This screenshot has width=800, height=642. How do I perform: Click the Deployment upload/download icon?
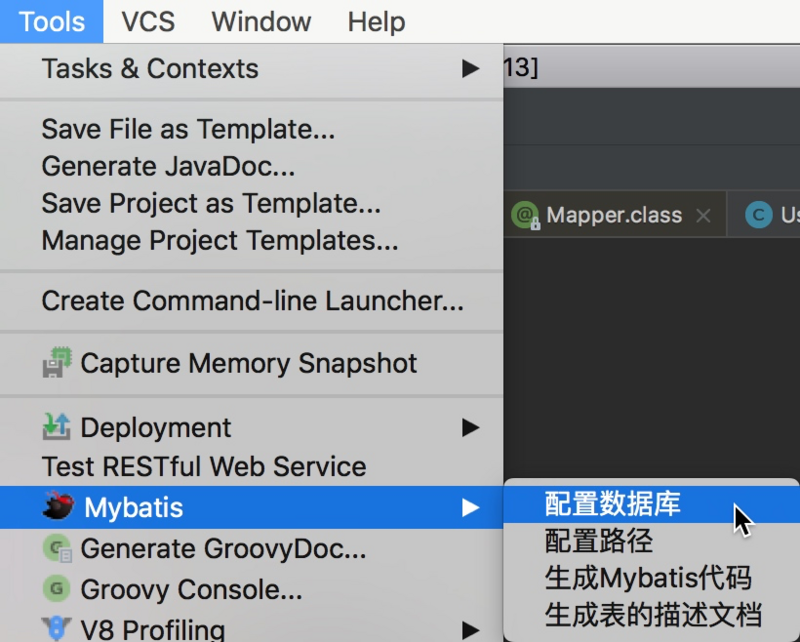point(56,427)
